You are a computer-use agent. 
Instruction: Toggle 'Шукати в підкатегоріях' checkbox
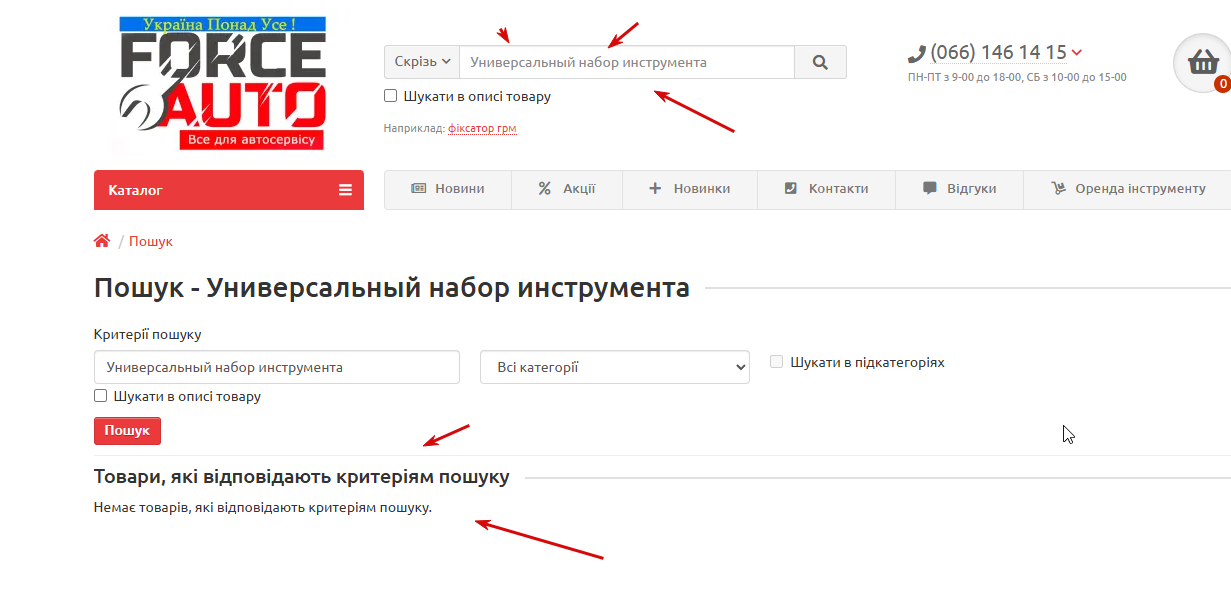777,362
